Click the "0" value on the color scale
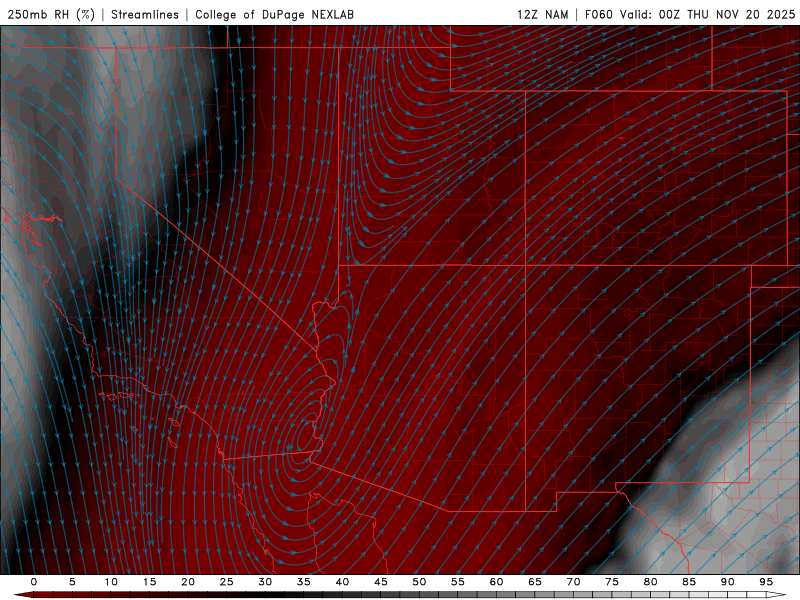Viewport: 800px width, 600px height. click(34, 582)
